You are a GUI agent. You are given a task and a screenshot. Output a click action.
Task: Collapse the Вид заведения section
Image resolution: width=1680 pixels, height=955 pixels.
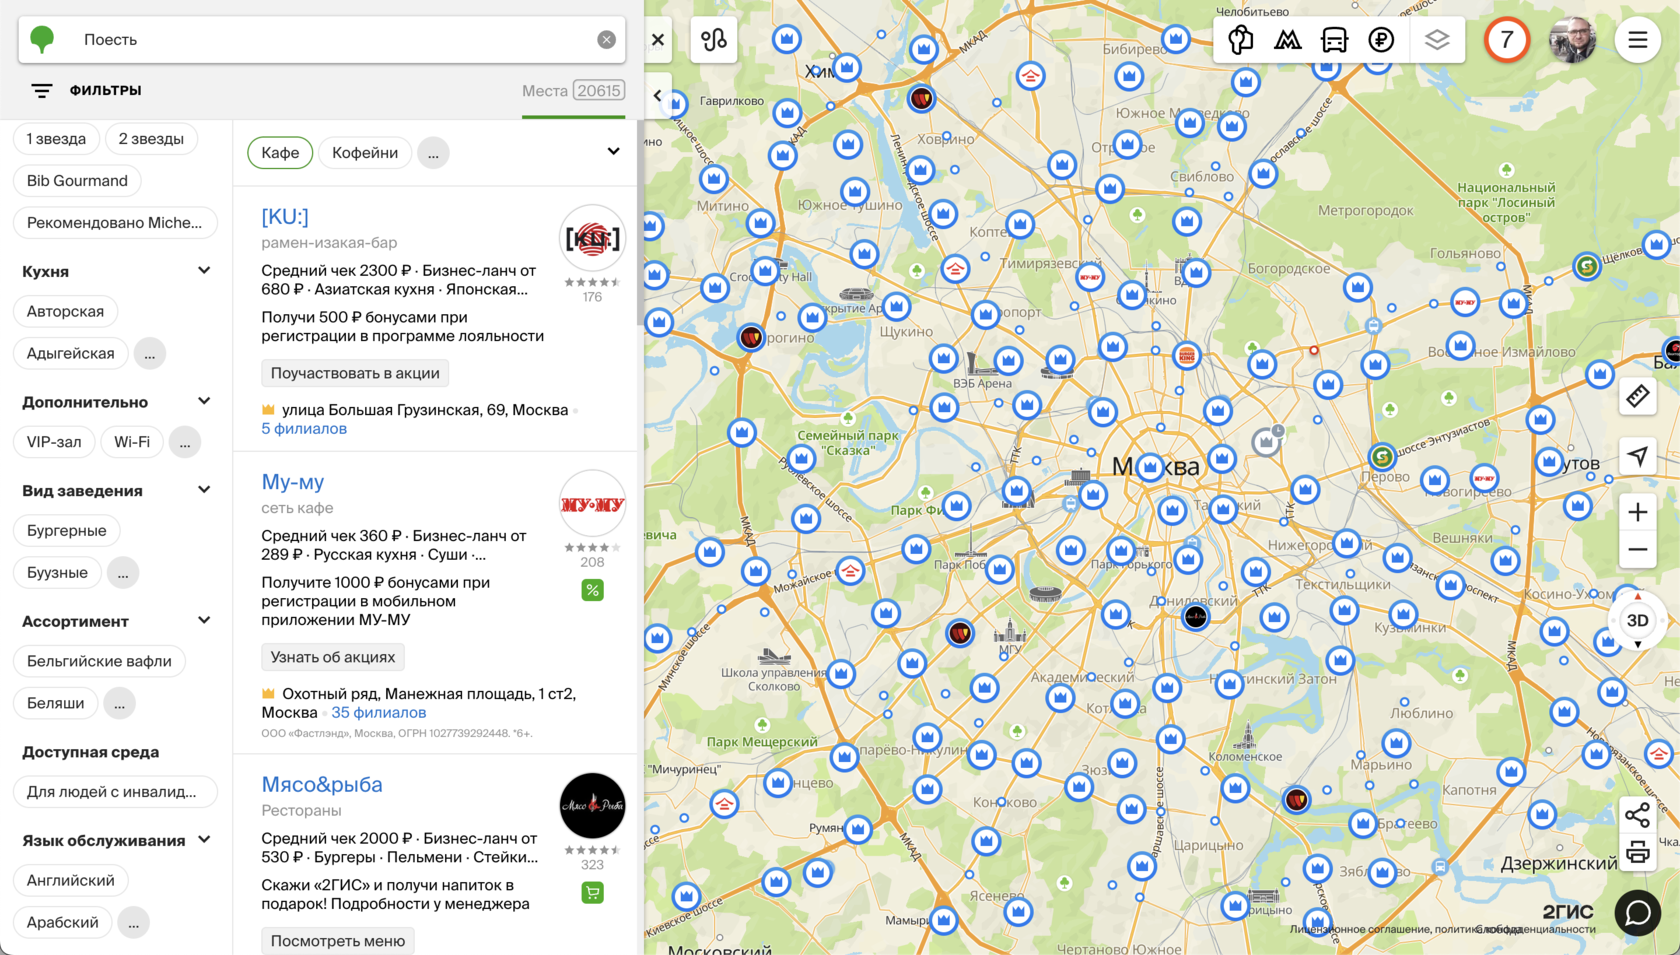point(204,490)
